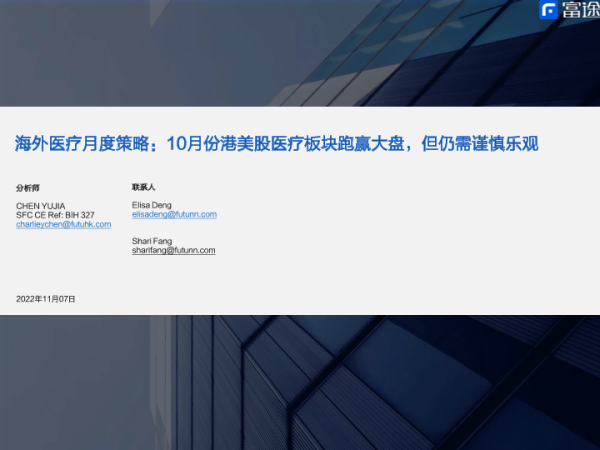Click the white panel area above the title

click(x=300, y=118)
